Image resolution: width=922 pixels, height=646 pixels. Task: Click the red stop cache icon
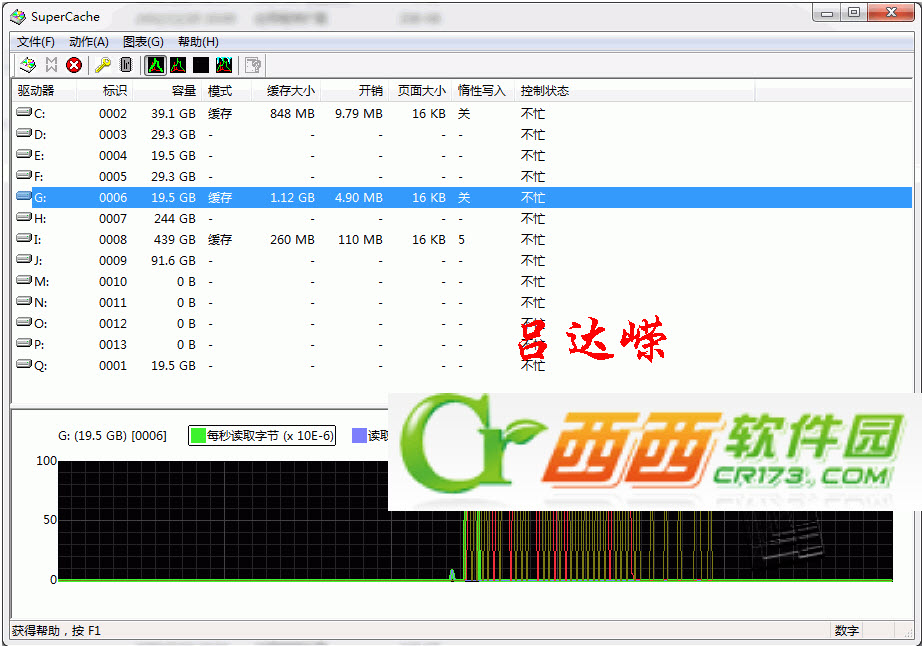(x=74, y=65)
